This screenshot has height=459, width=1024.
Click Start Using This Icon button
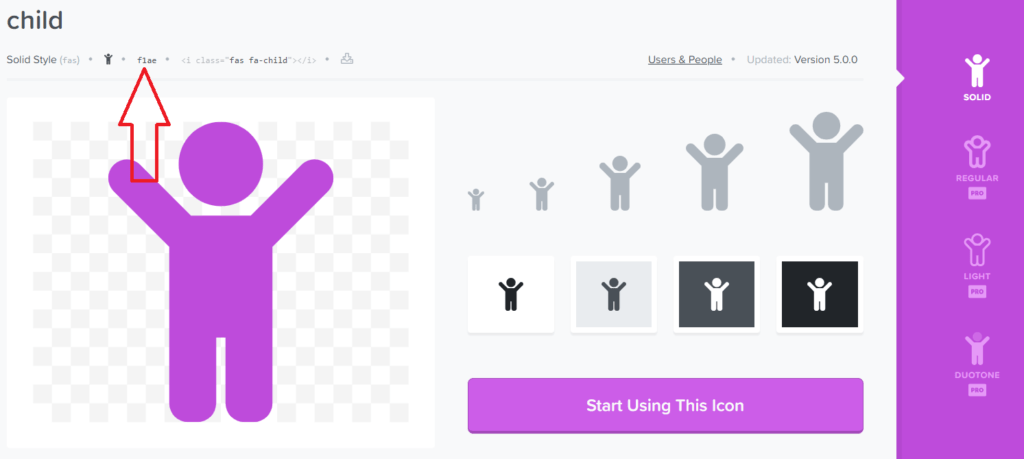665,405
